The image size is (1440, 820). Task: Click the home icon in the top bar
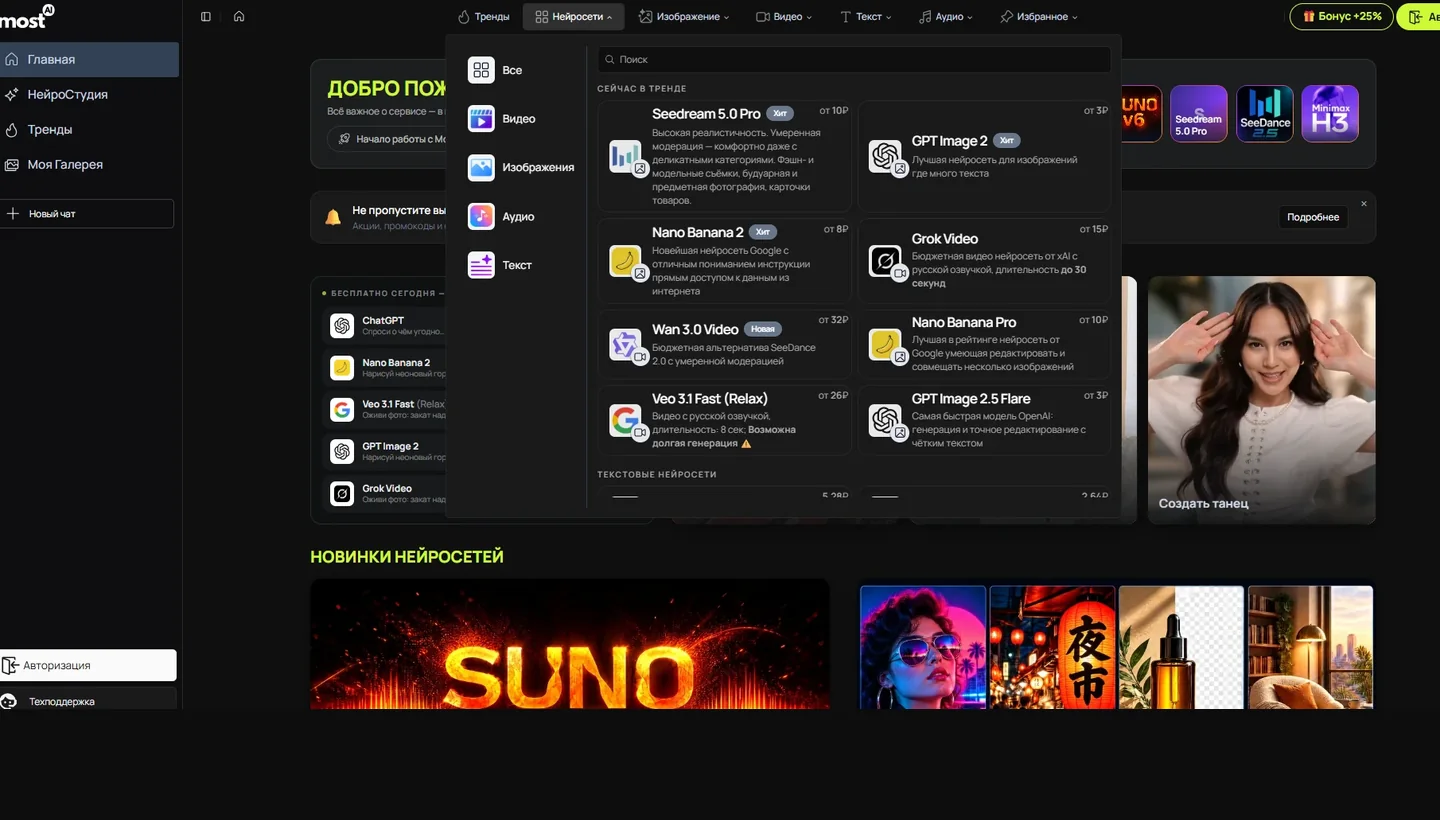[x=239, y=17]
